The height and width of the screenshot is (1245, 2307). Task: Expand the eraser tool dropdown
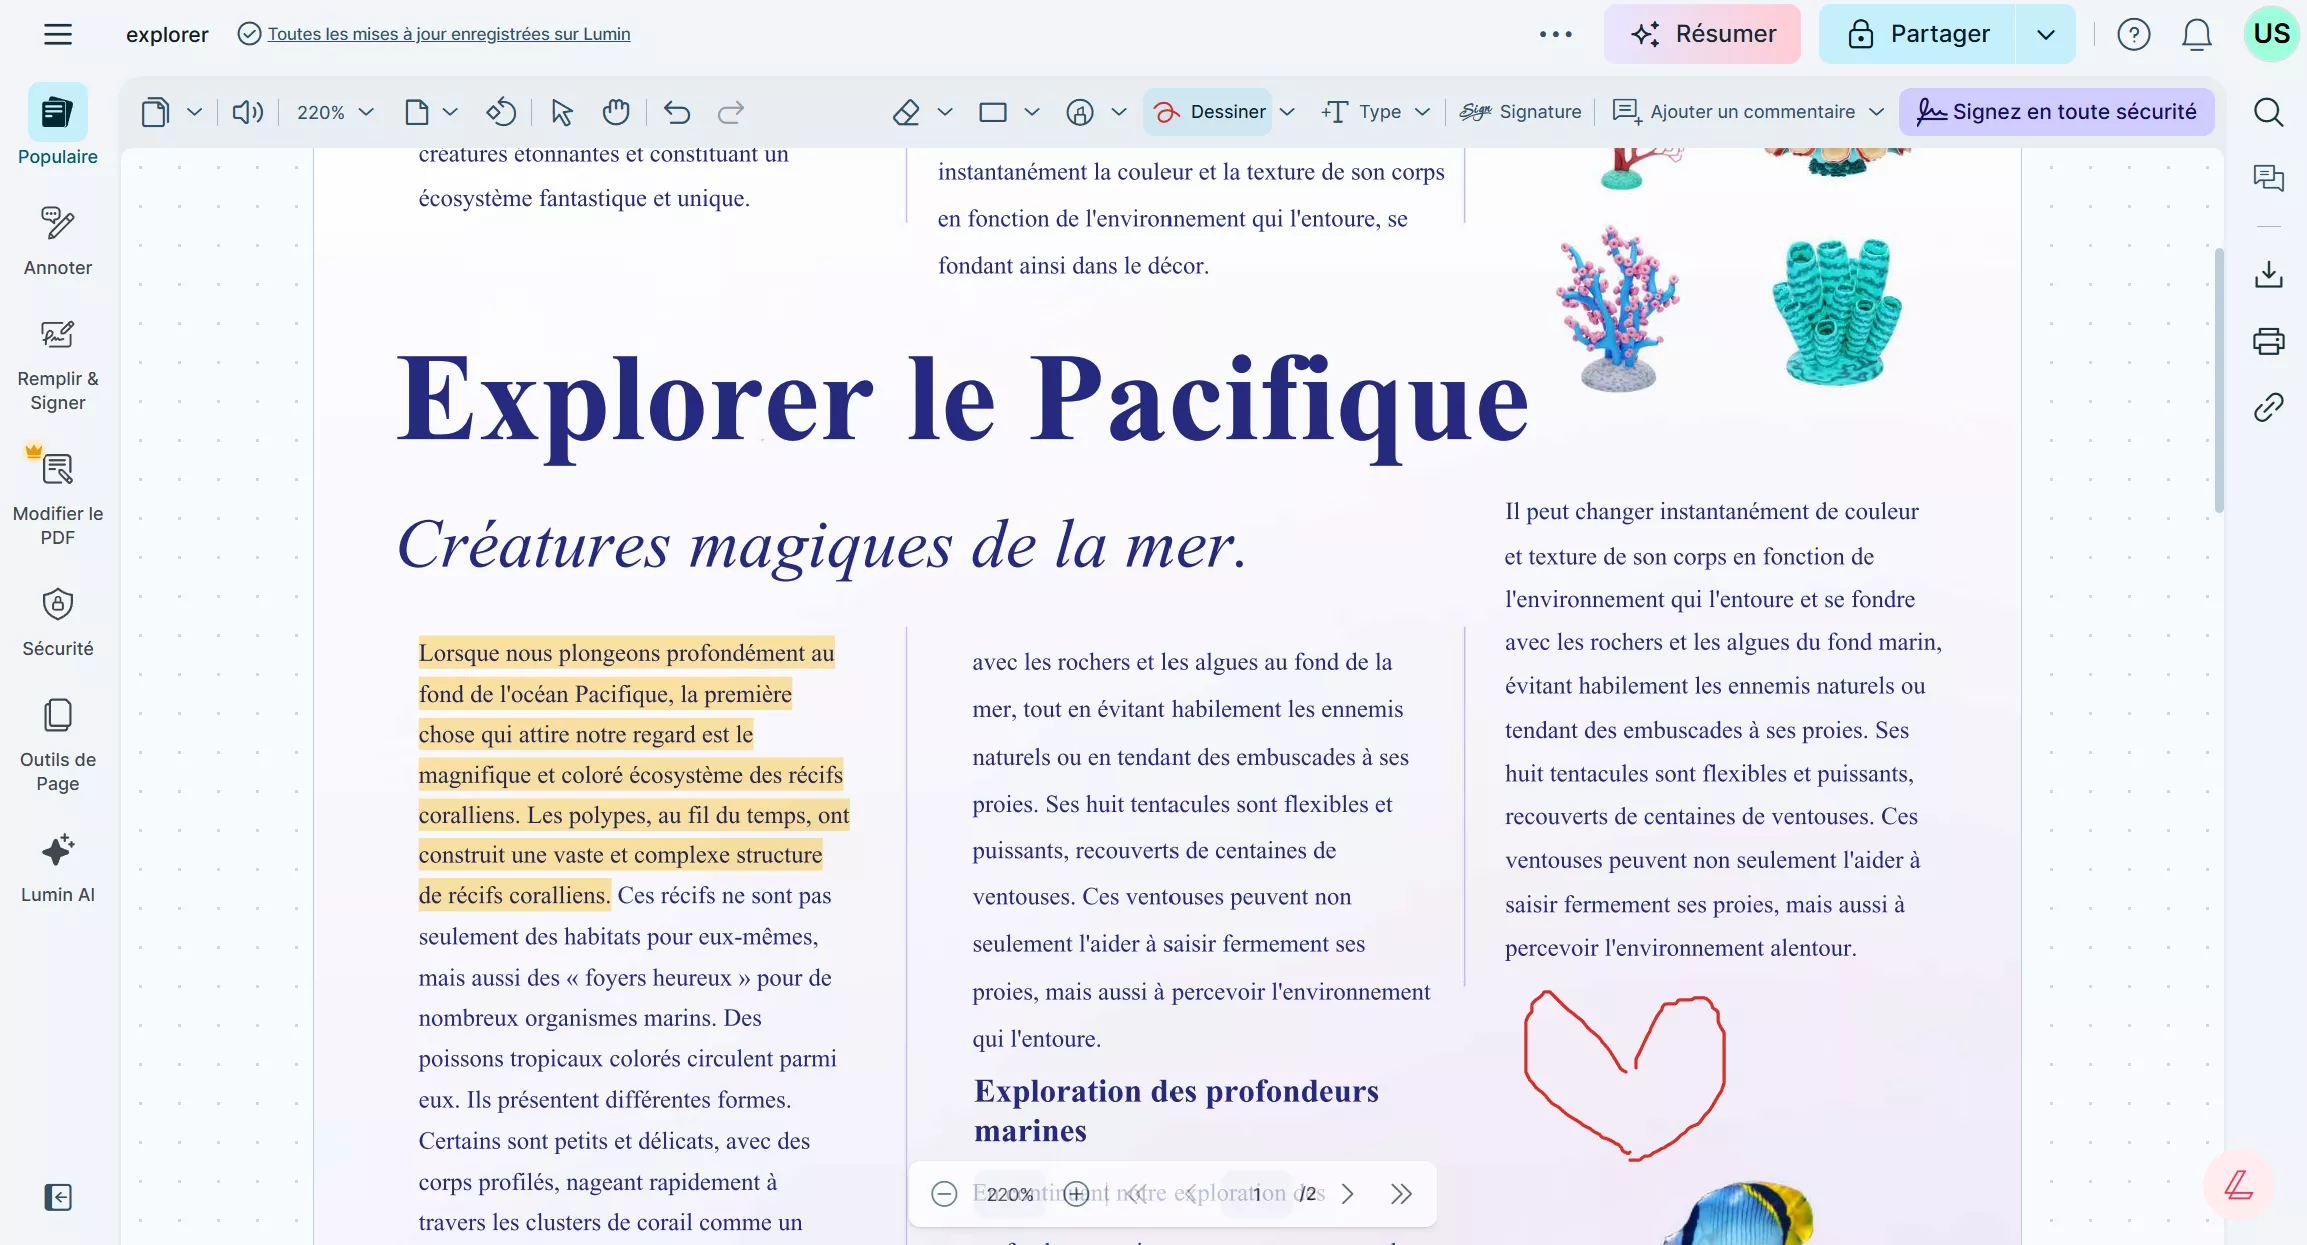tap(945, 112)
